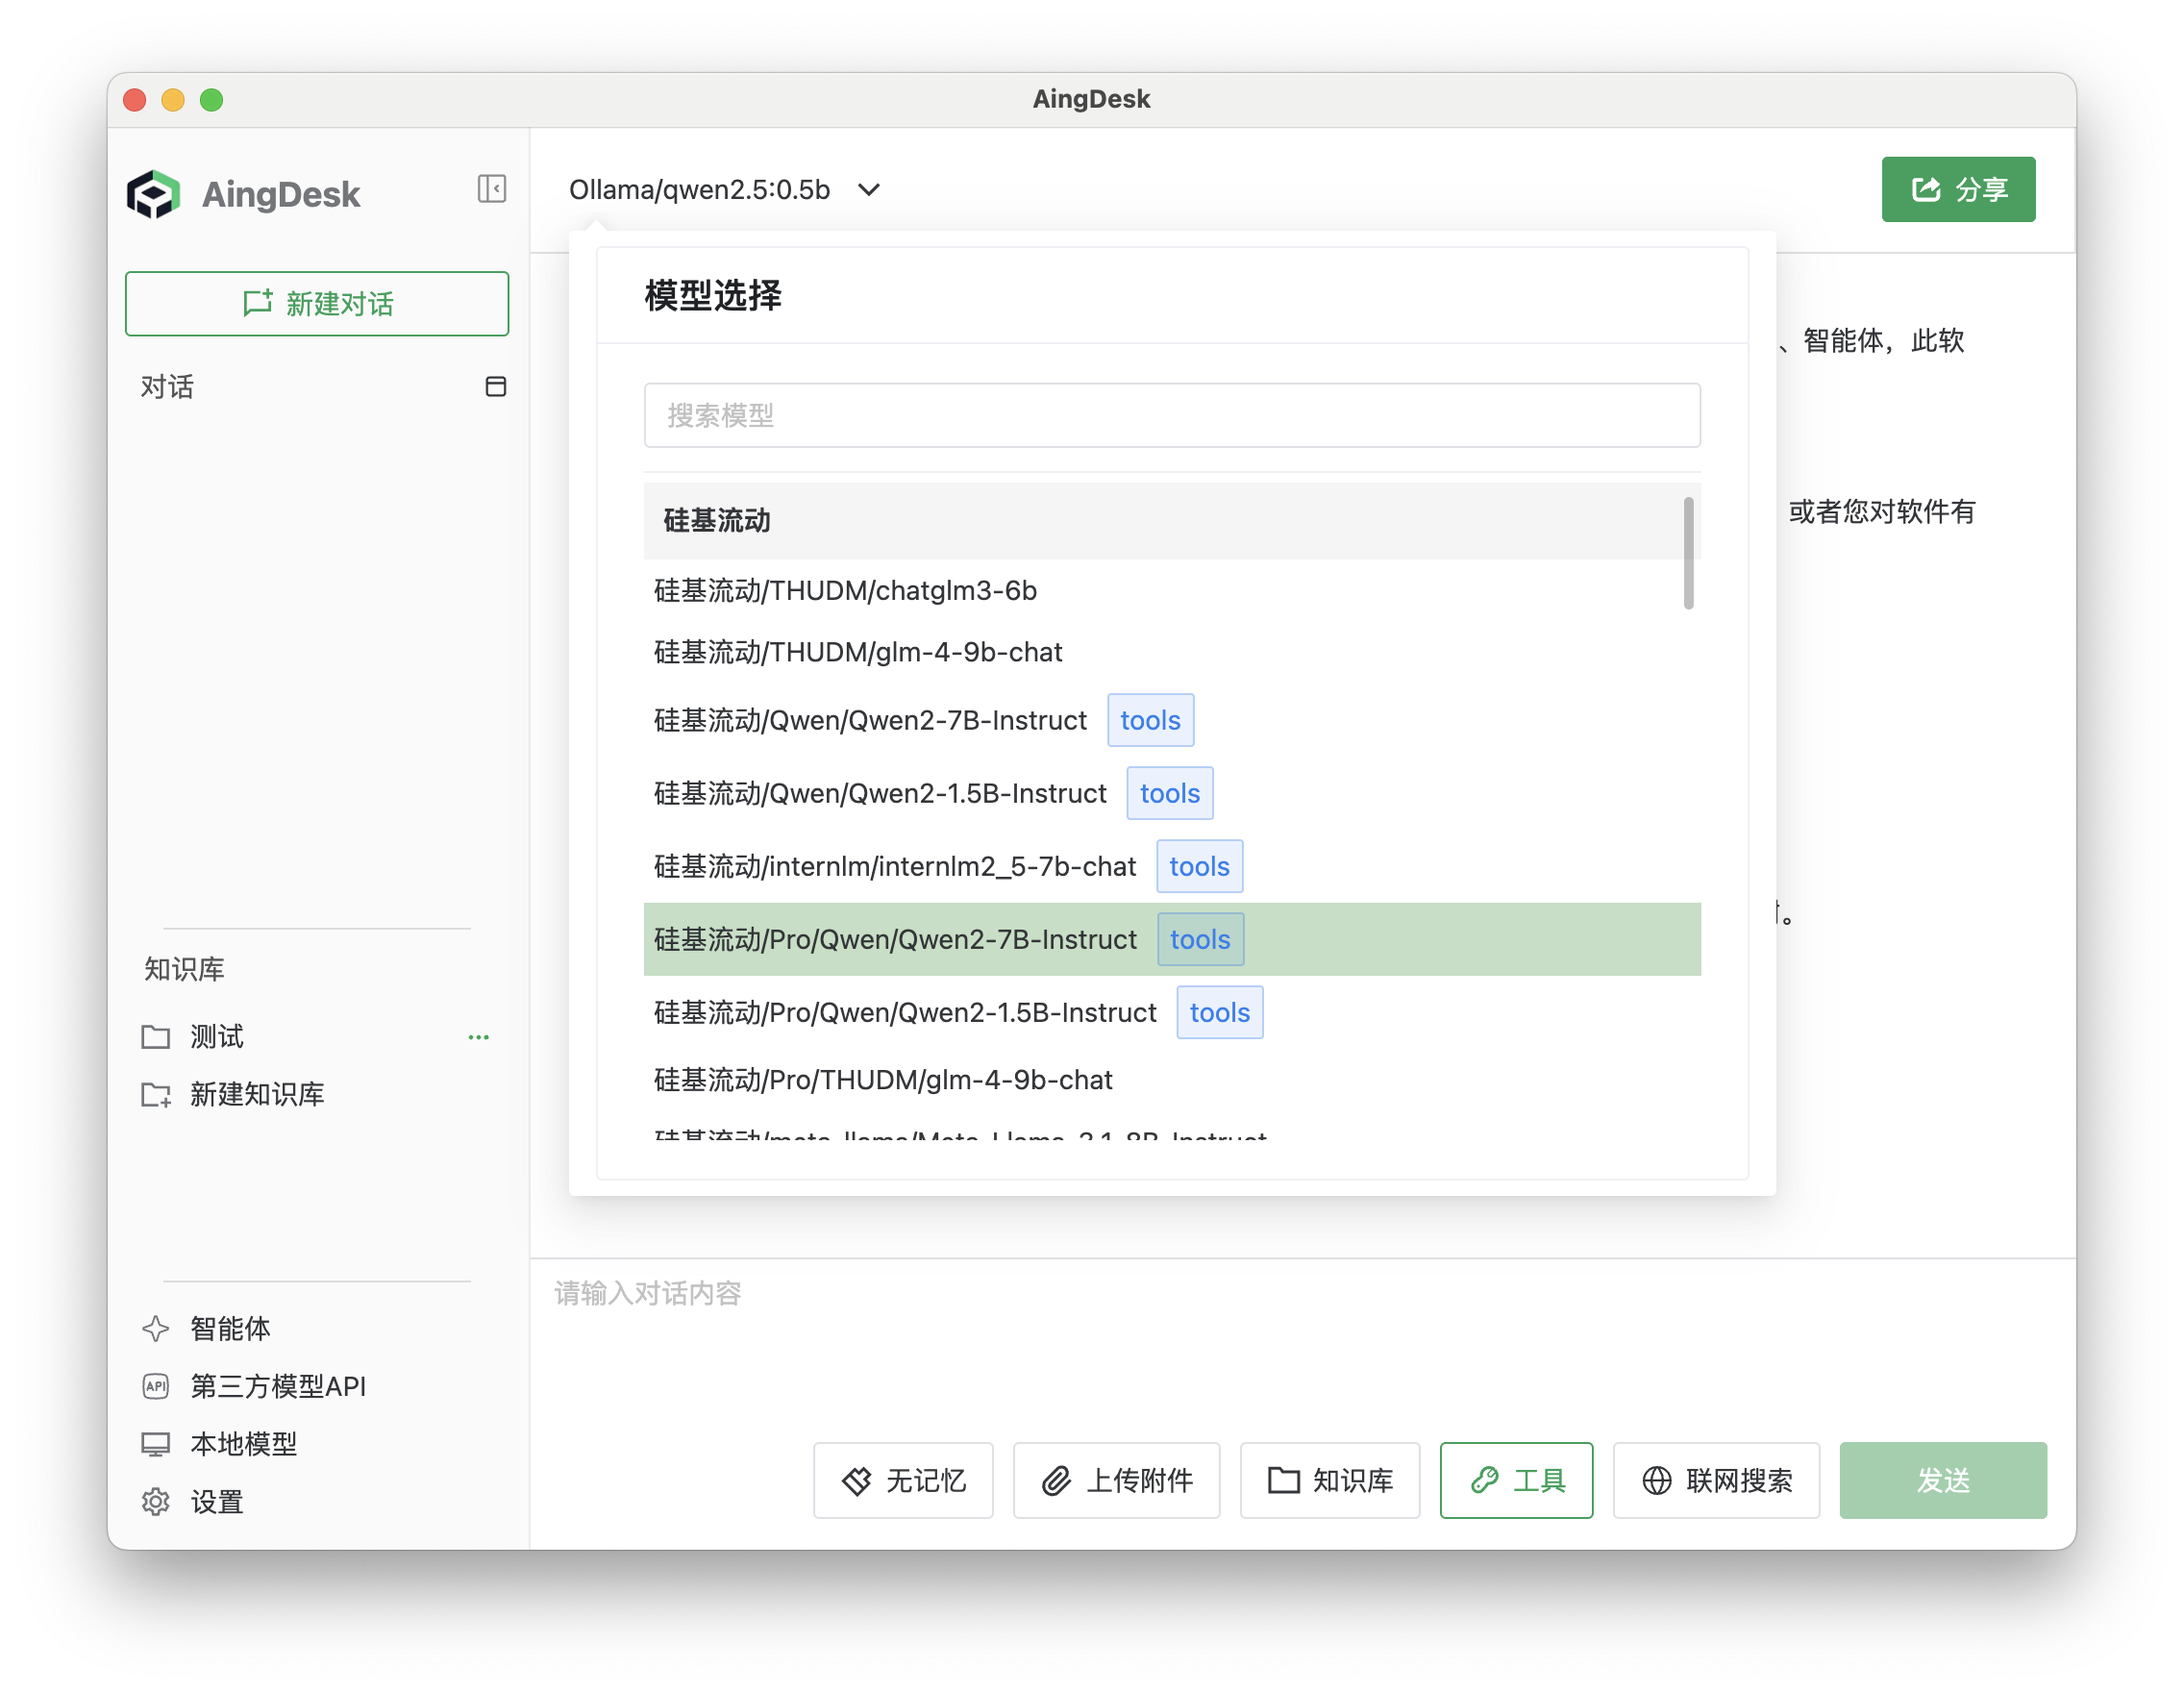Select 硅基流动/THUDM/glm-4-9b-chat model
The image size is (2184, 1692).
858,653
